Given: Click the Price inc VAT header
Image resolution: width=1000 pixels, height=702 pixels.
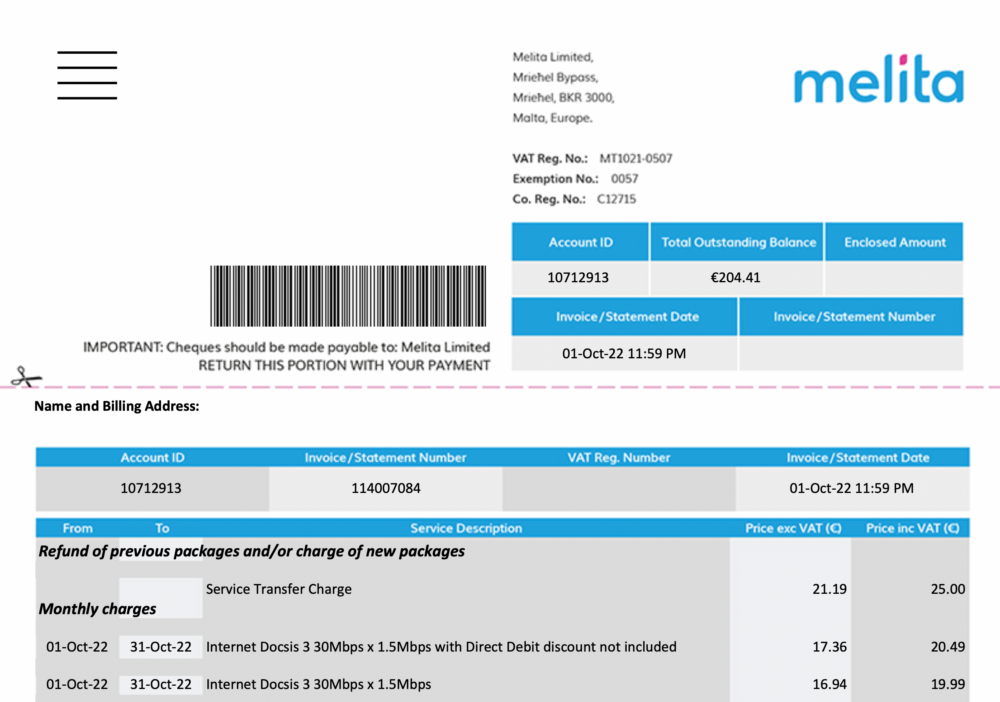Looking at the screenshot, I should [x=912, y=528].
